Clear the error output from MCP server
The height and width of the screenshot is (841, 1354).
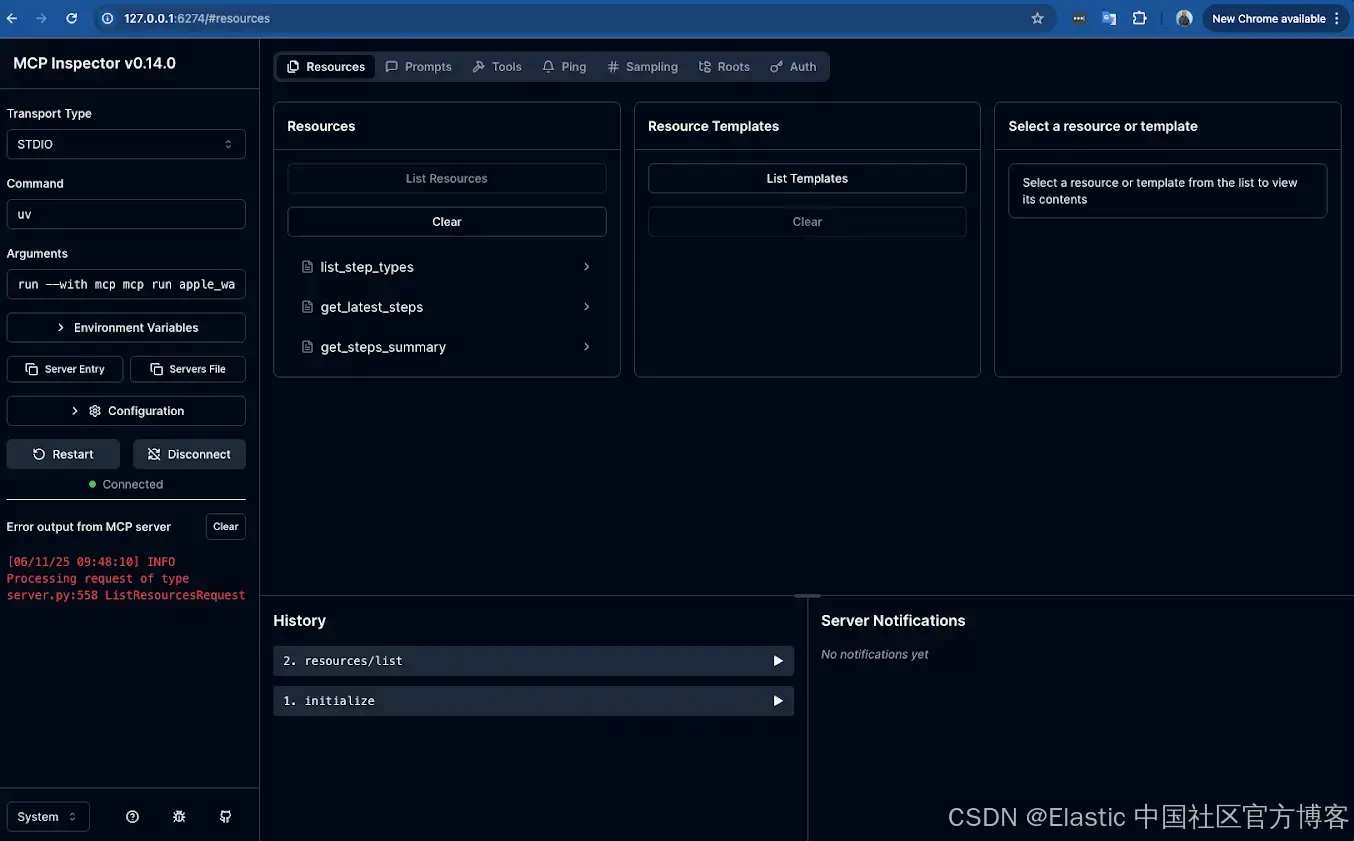[226, 527]
